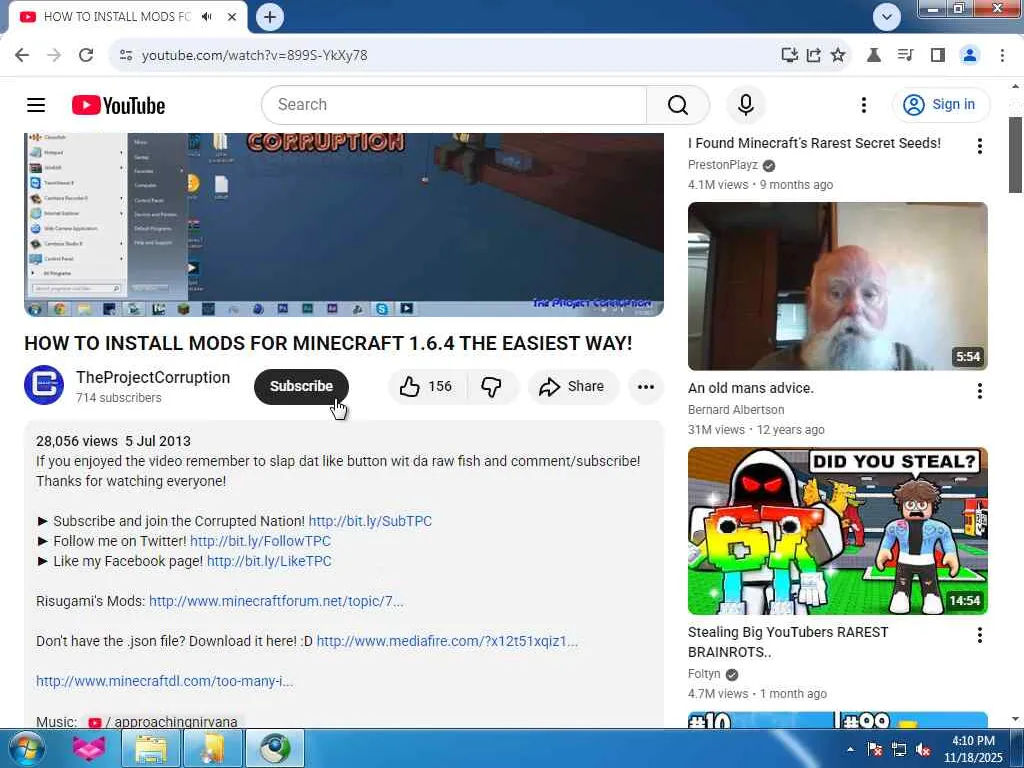Open the Action Center flag tray icon
The height and width of the screenshot is (768, 1024).
click(x=874, y=750)
